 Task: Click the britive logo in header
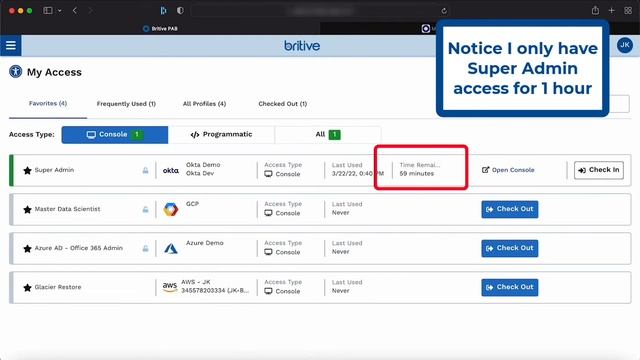point(302,46)
